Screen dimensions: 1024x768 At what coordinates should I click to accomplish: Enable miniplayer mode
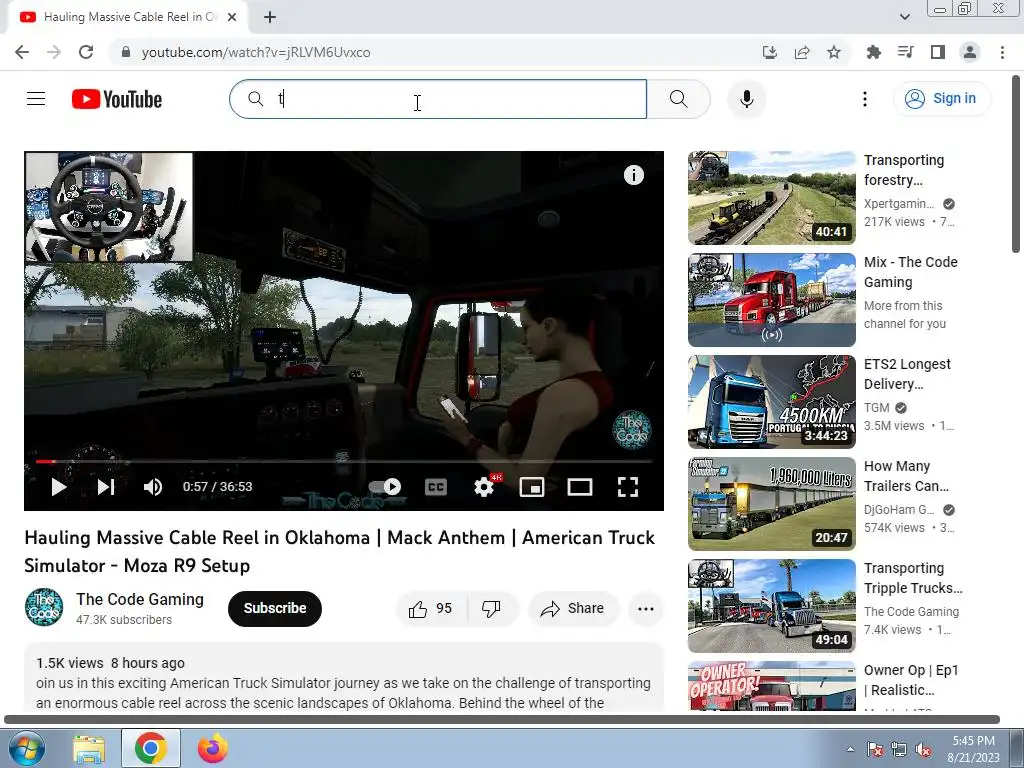pyautogui.click(x=532, y=487)
